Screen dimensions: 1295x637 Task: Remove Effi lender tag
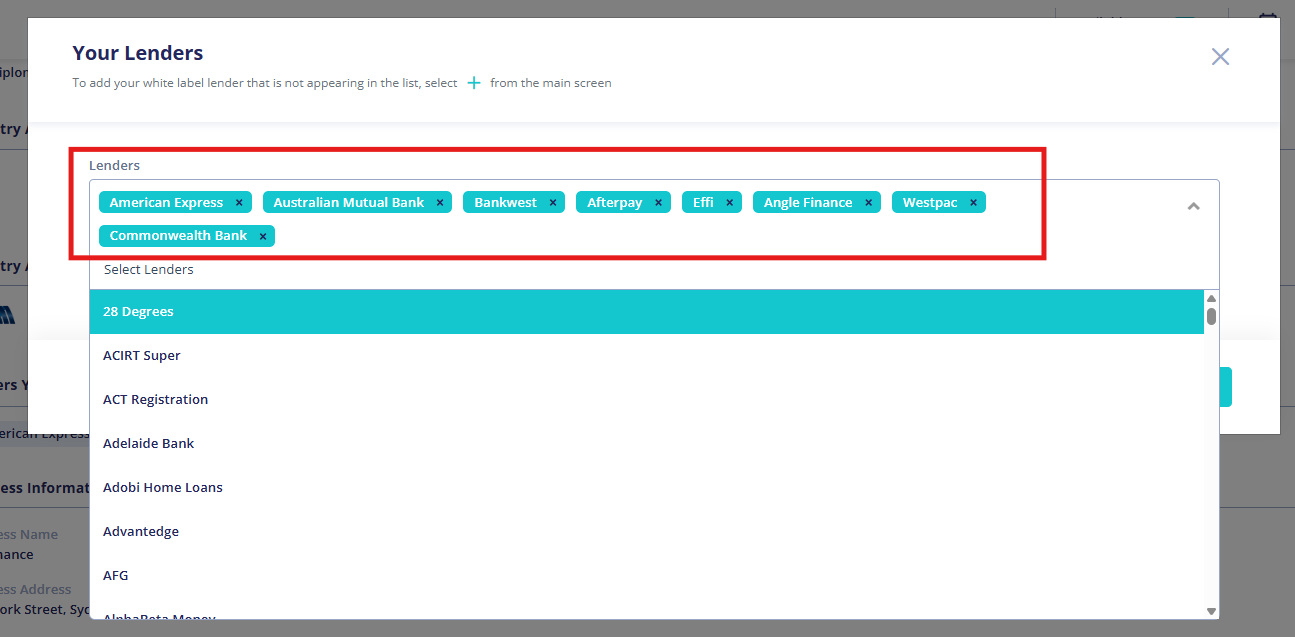[730, 203]
